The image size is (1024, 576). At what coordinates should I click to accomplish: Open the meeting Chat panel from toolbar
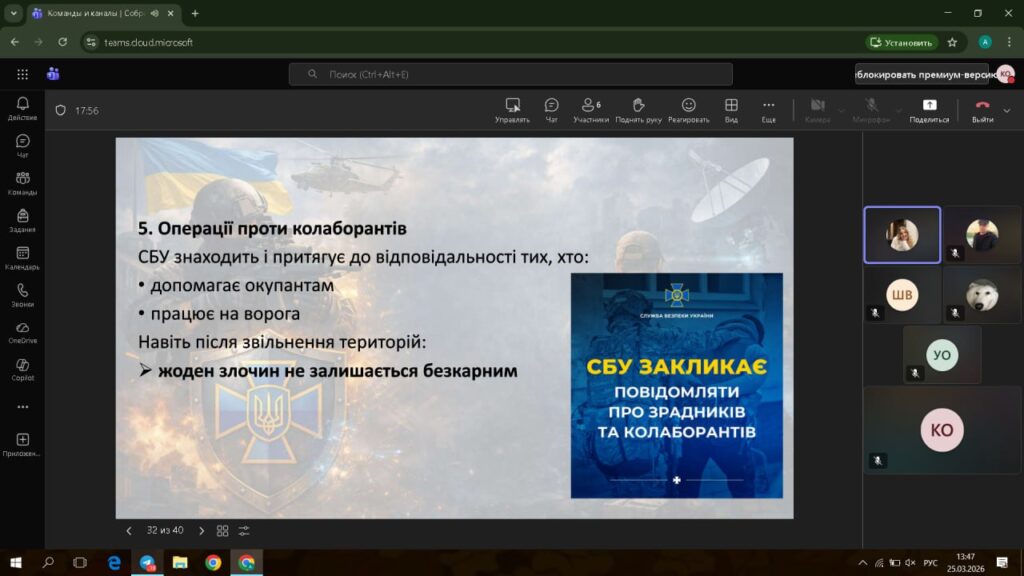(x=551, y=109)
